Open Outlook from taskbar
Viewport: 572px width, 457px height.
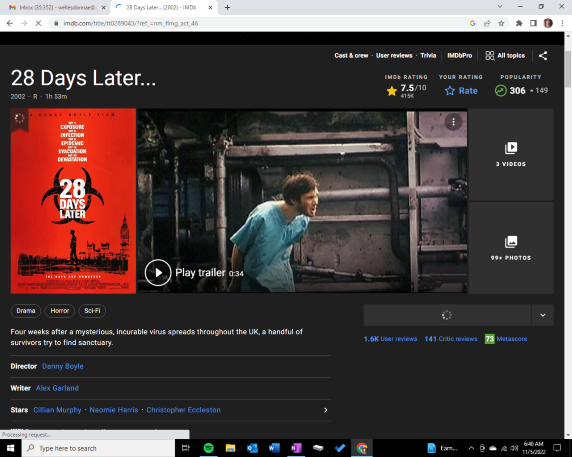click(252, 448)
